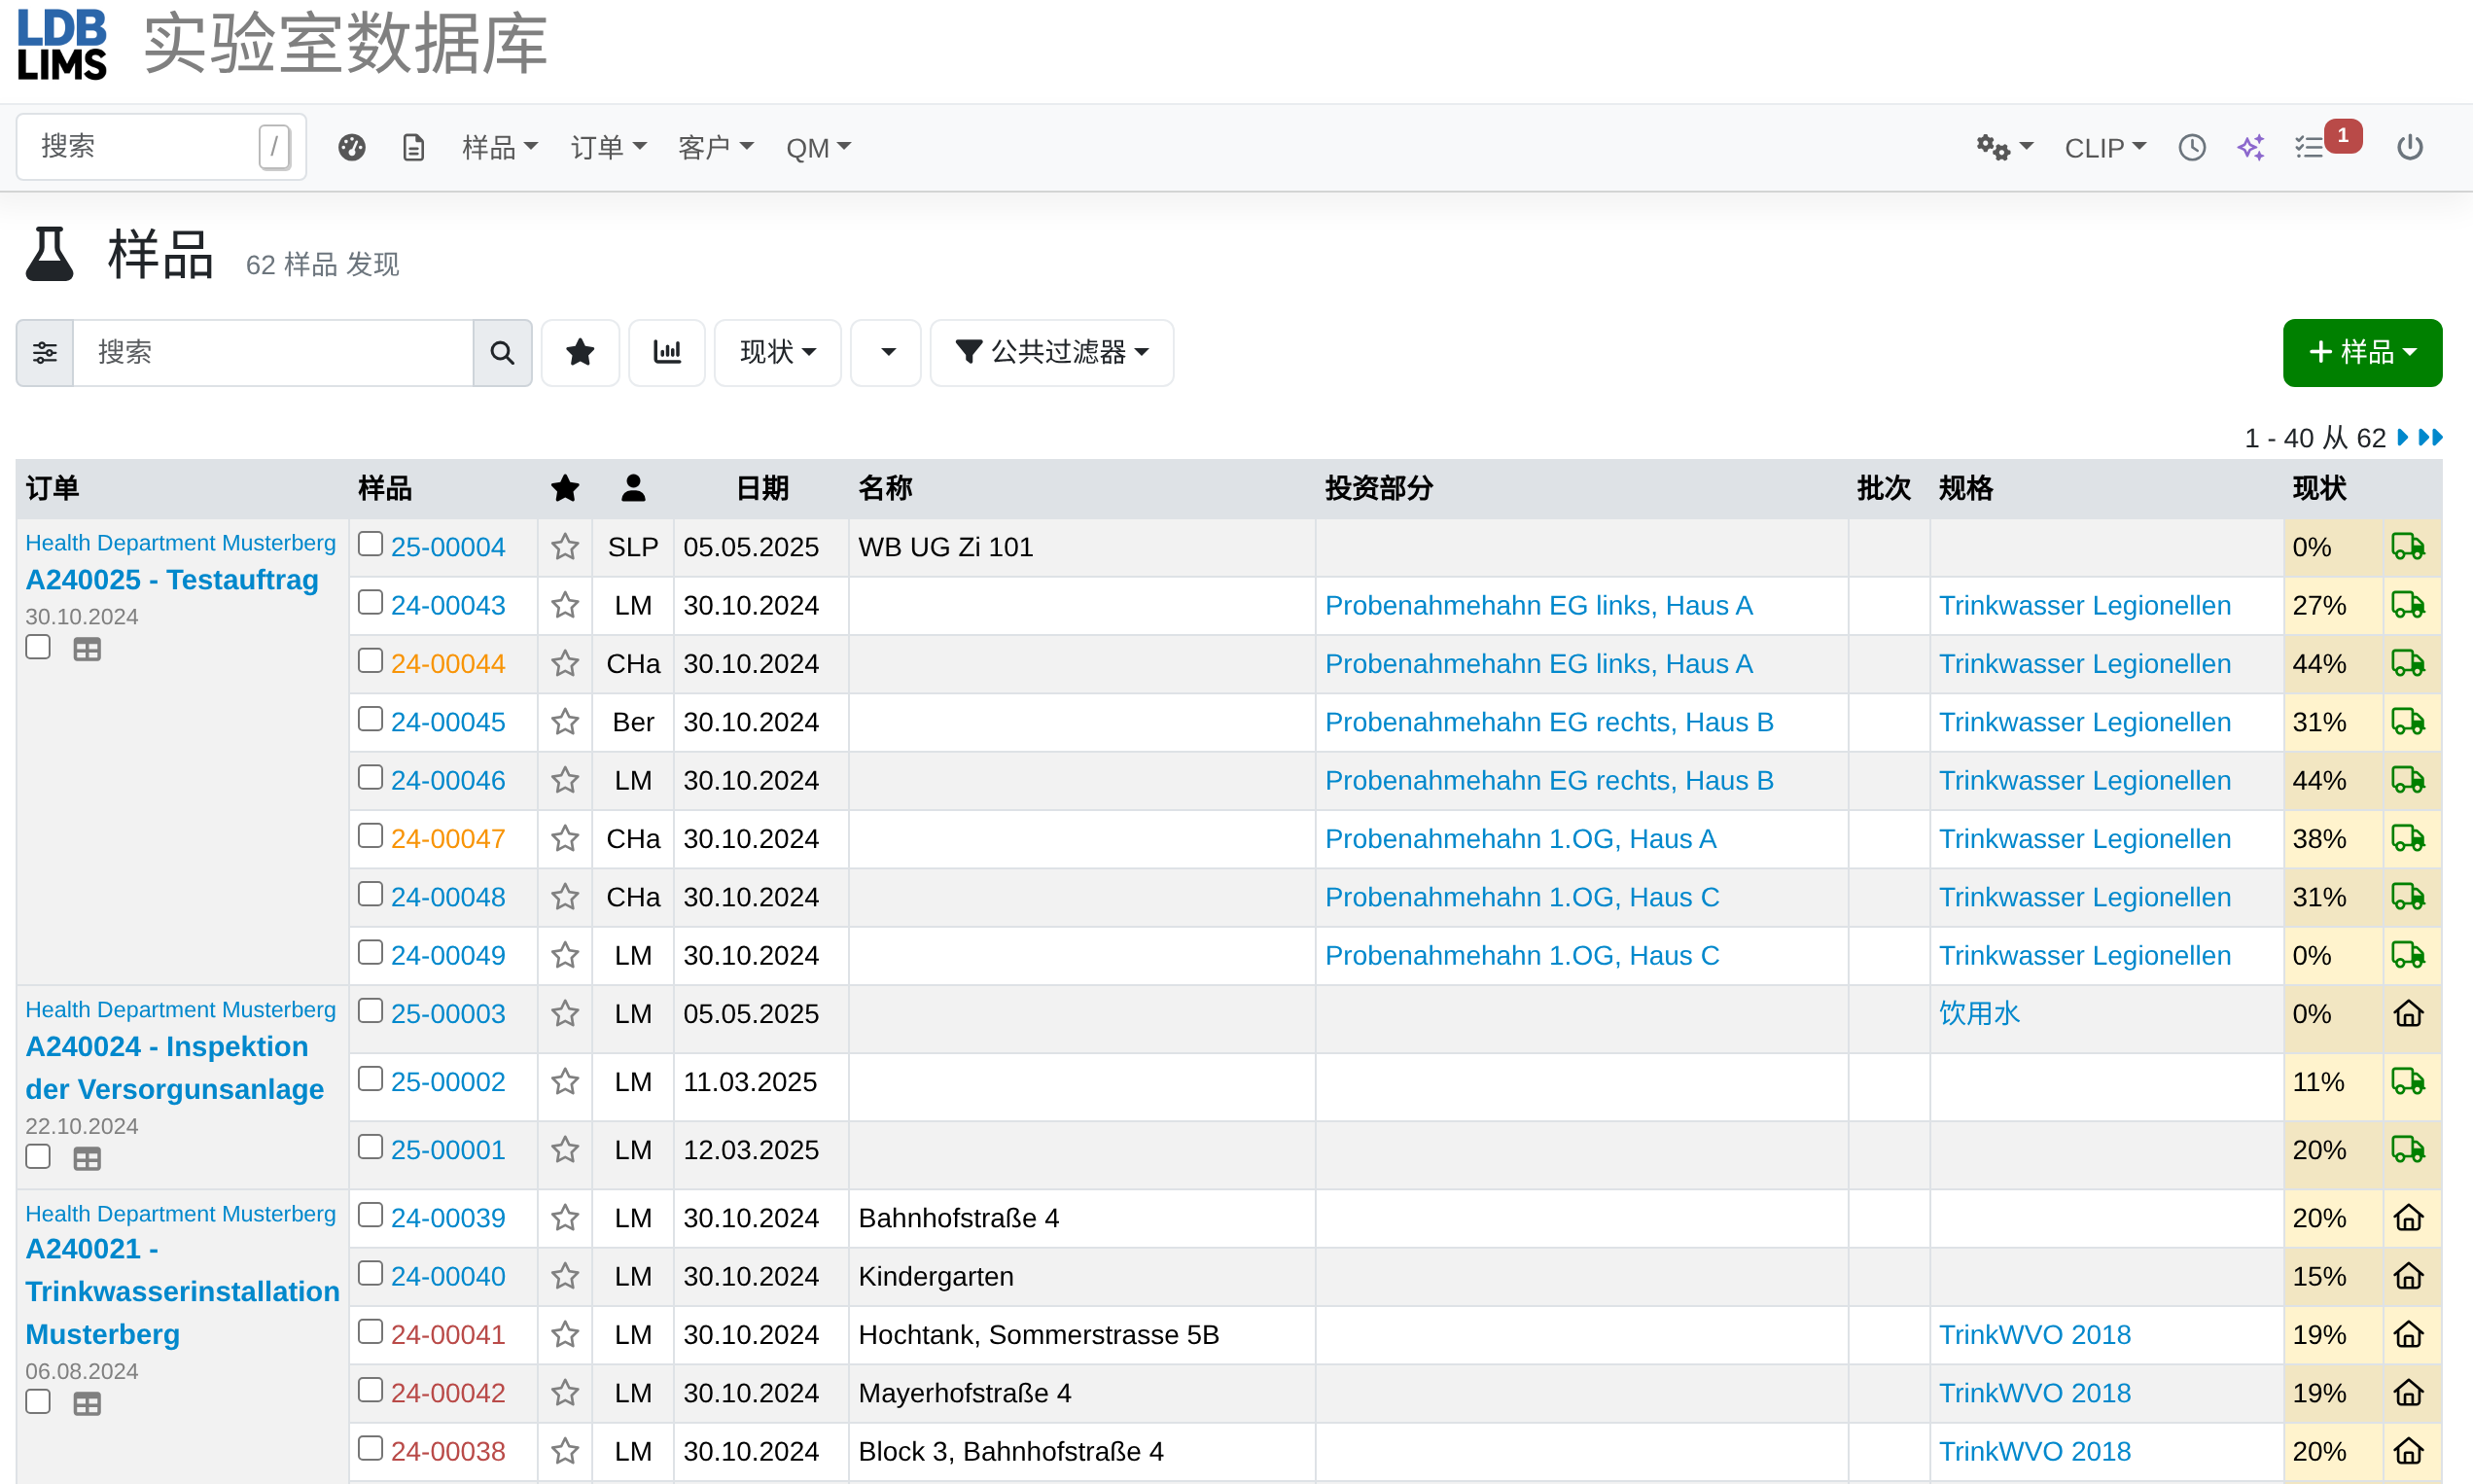Check the box for sample 24-00045
2473x1484 pixels.
[x=370, y=719]
